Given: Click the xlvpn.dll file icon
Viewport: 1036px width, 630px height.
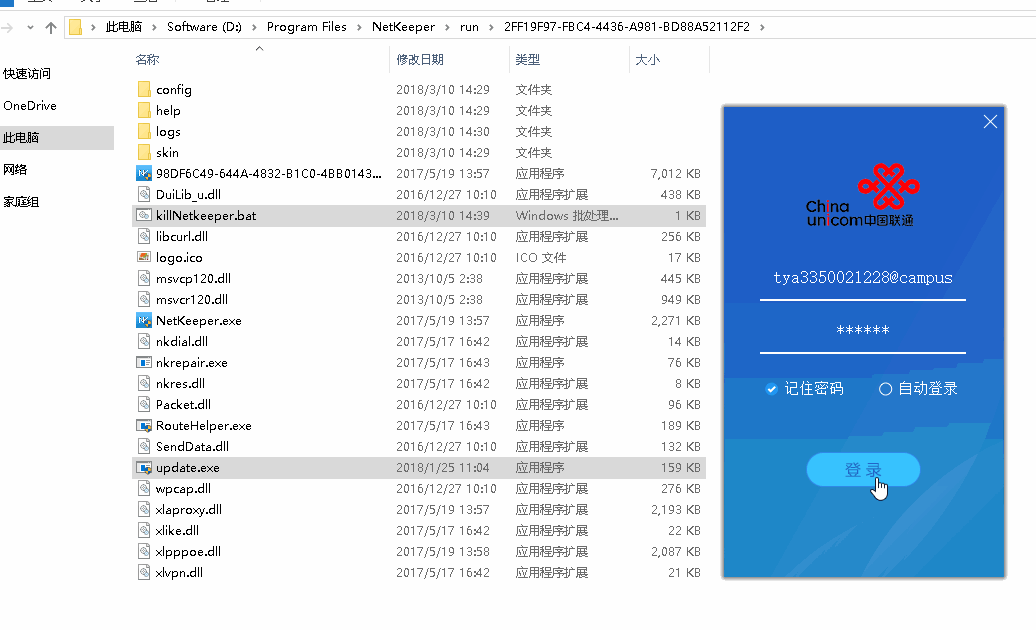Looking at the screenshot, I should (144, 573).
